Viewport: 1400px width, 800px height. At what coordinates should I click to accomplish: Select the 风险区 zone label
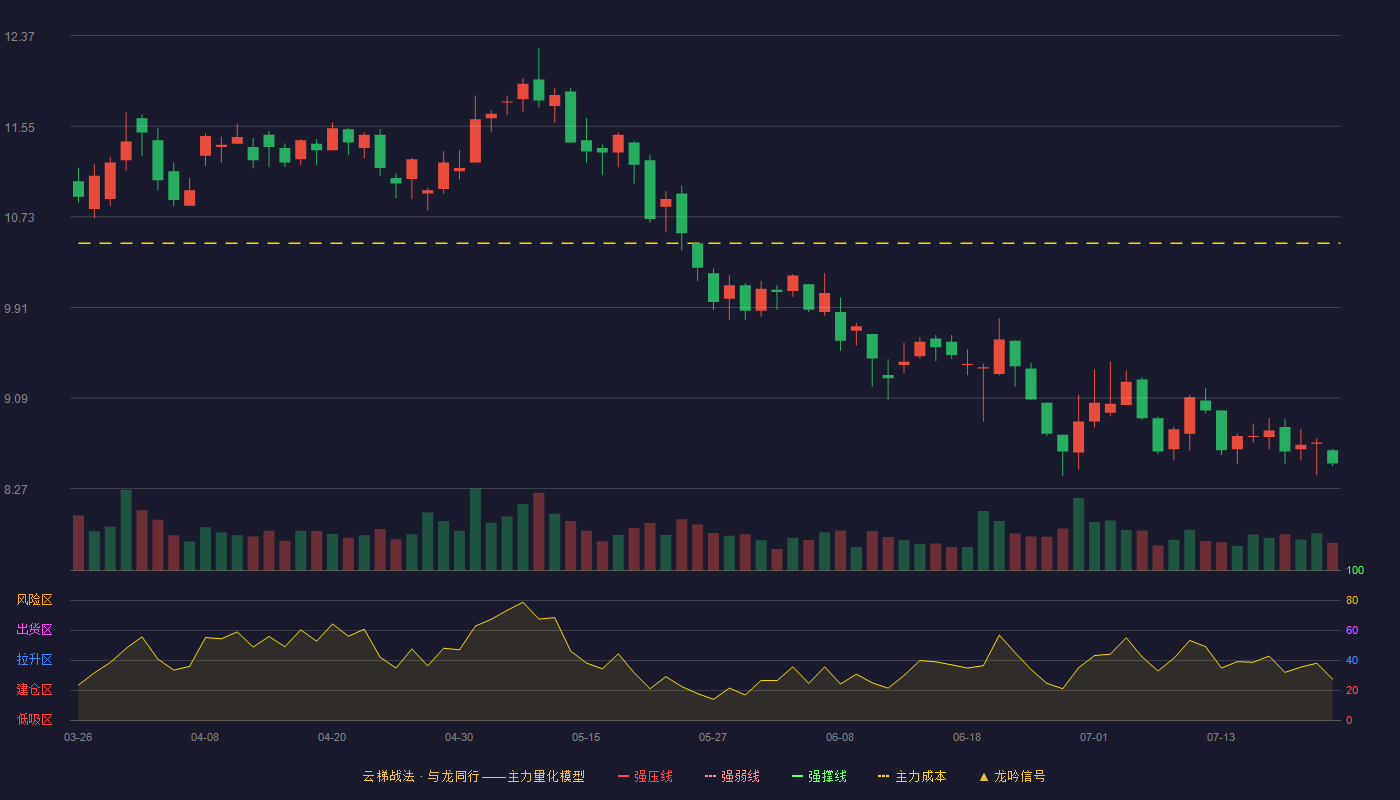coord(34,600)
